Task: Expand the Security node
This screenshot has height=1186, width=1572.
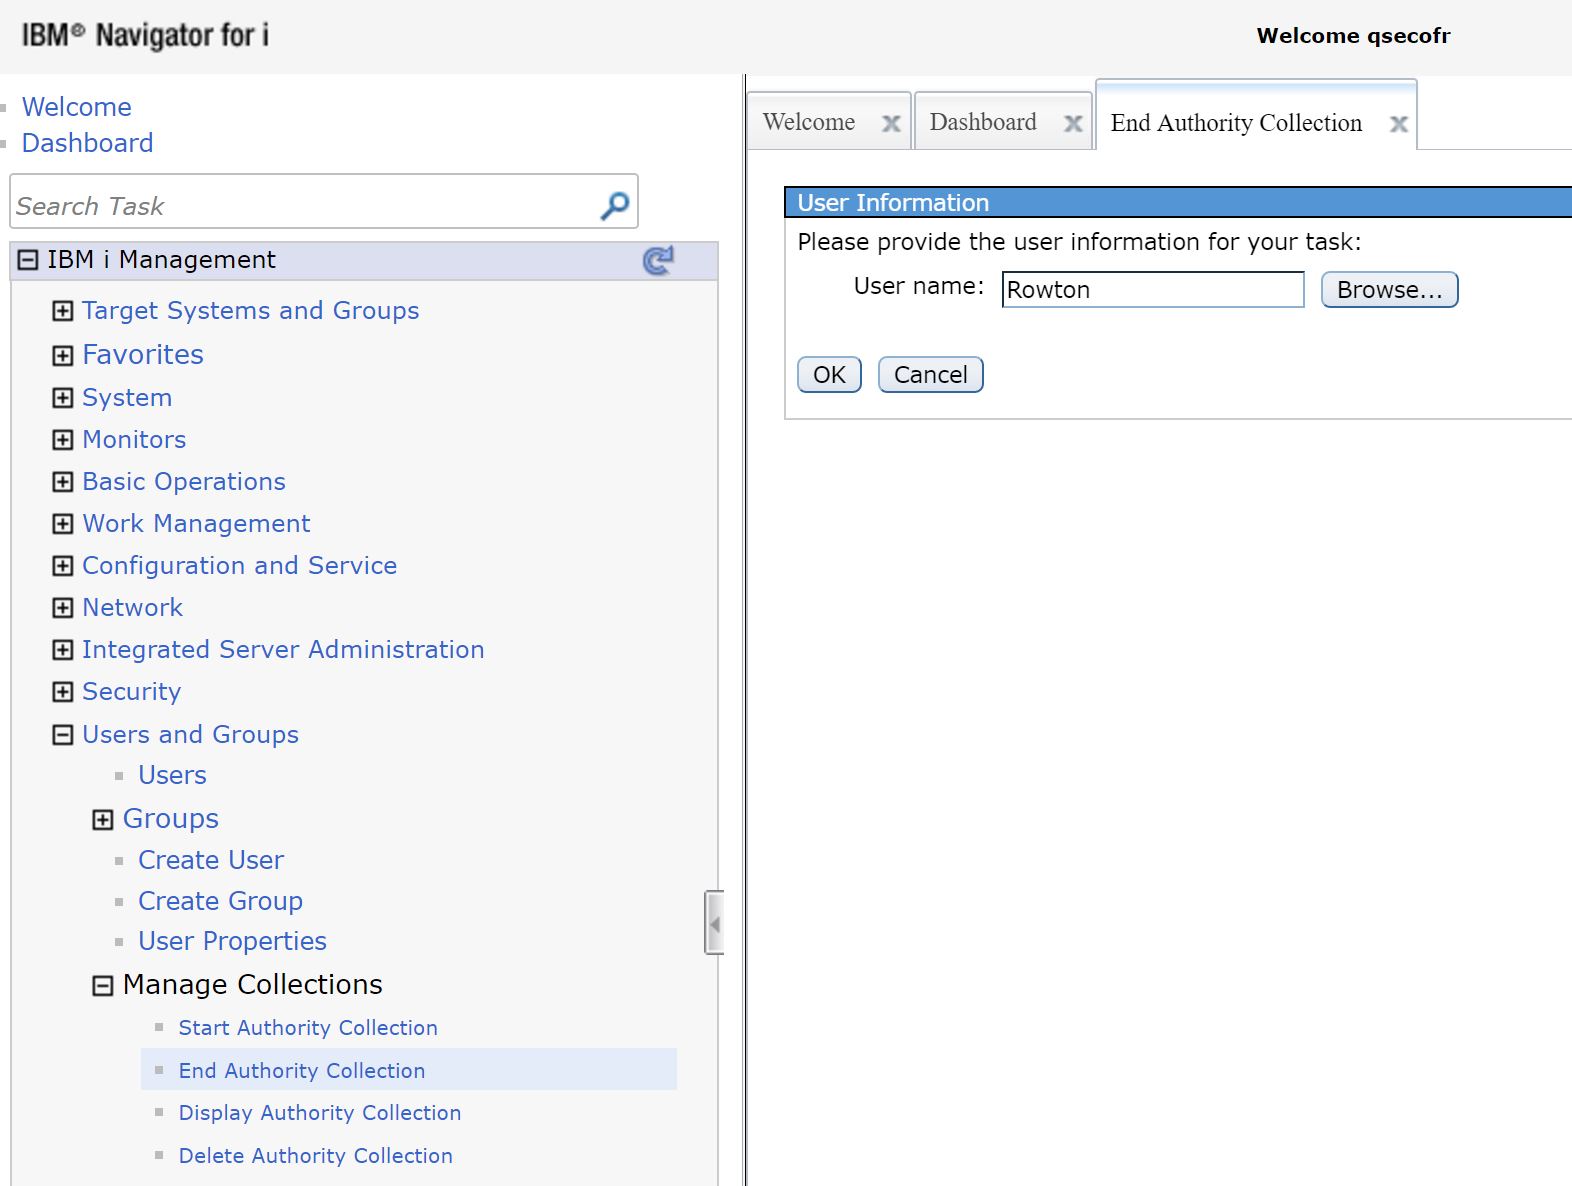Action: [63, 692]
